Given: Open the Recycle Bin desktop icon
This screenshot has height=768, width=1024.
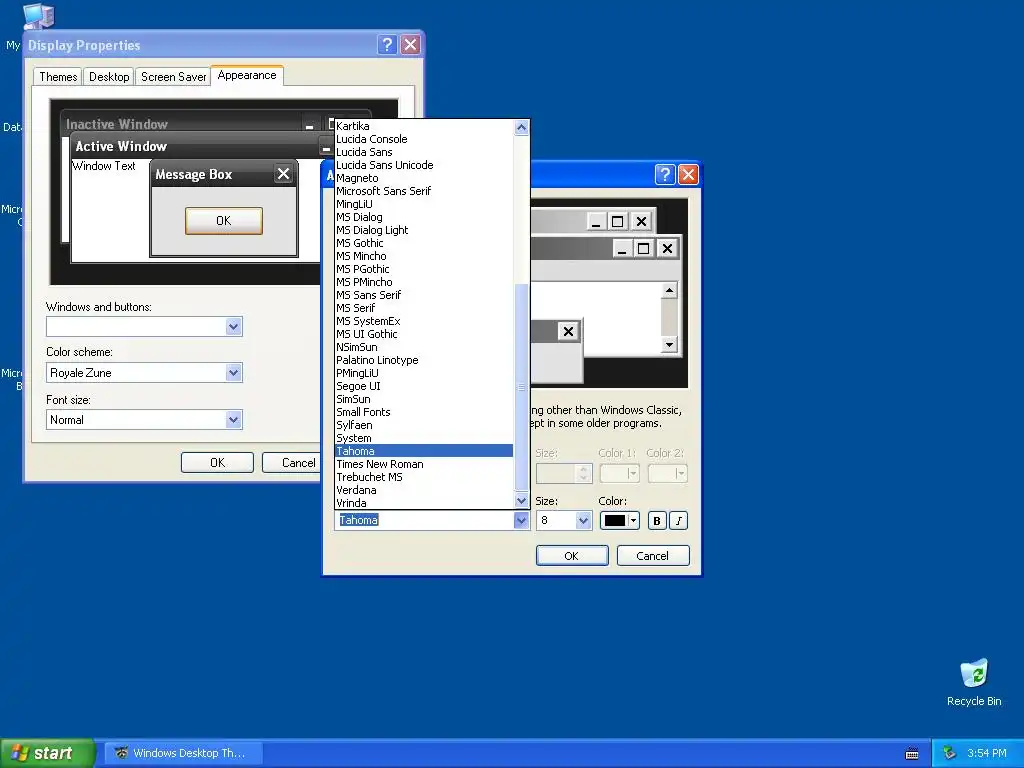Looking at the screenshot, I should (x=974, y=682).
